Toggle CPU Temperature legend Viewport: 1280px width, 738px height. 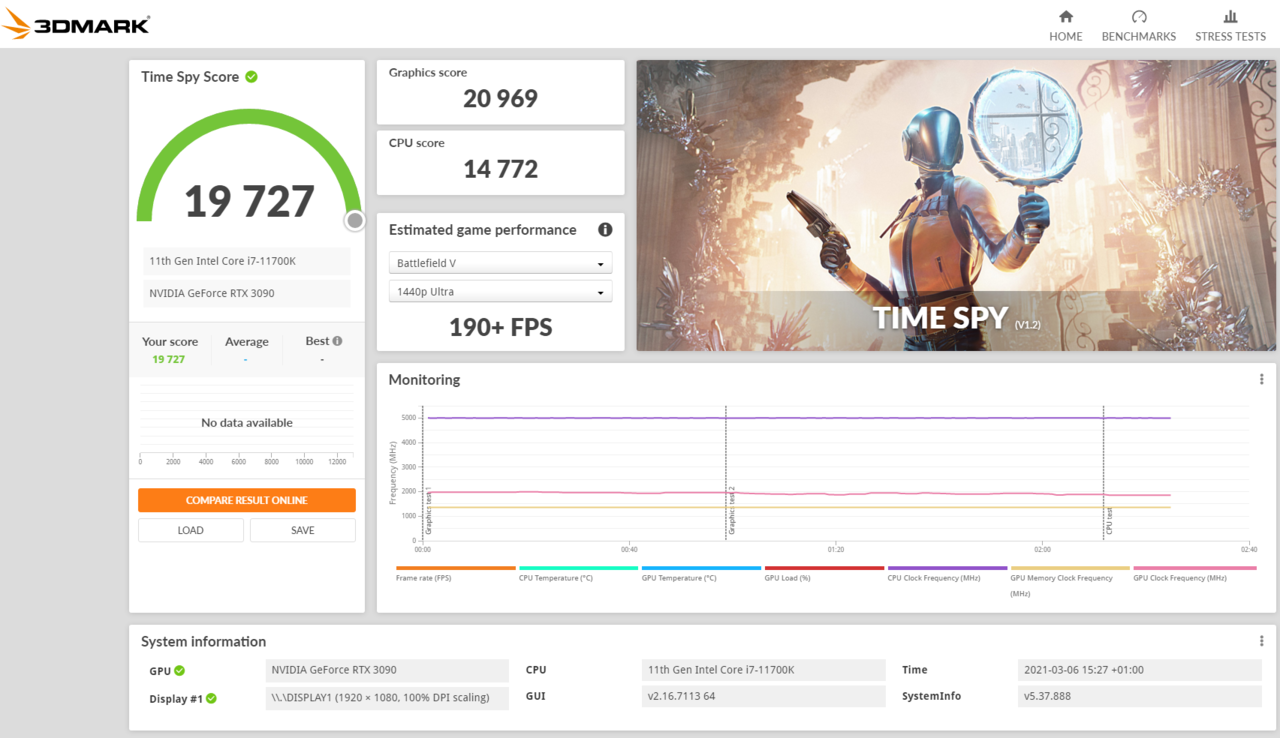[578, 574]
